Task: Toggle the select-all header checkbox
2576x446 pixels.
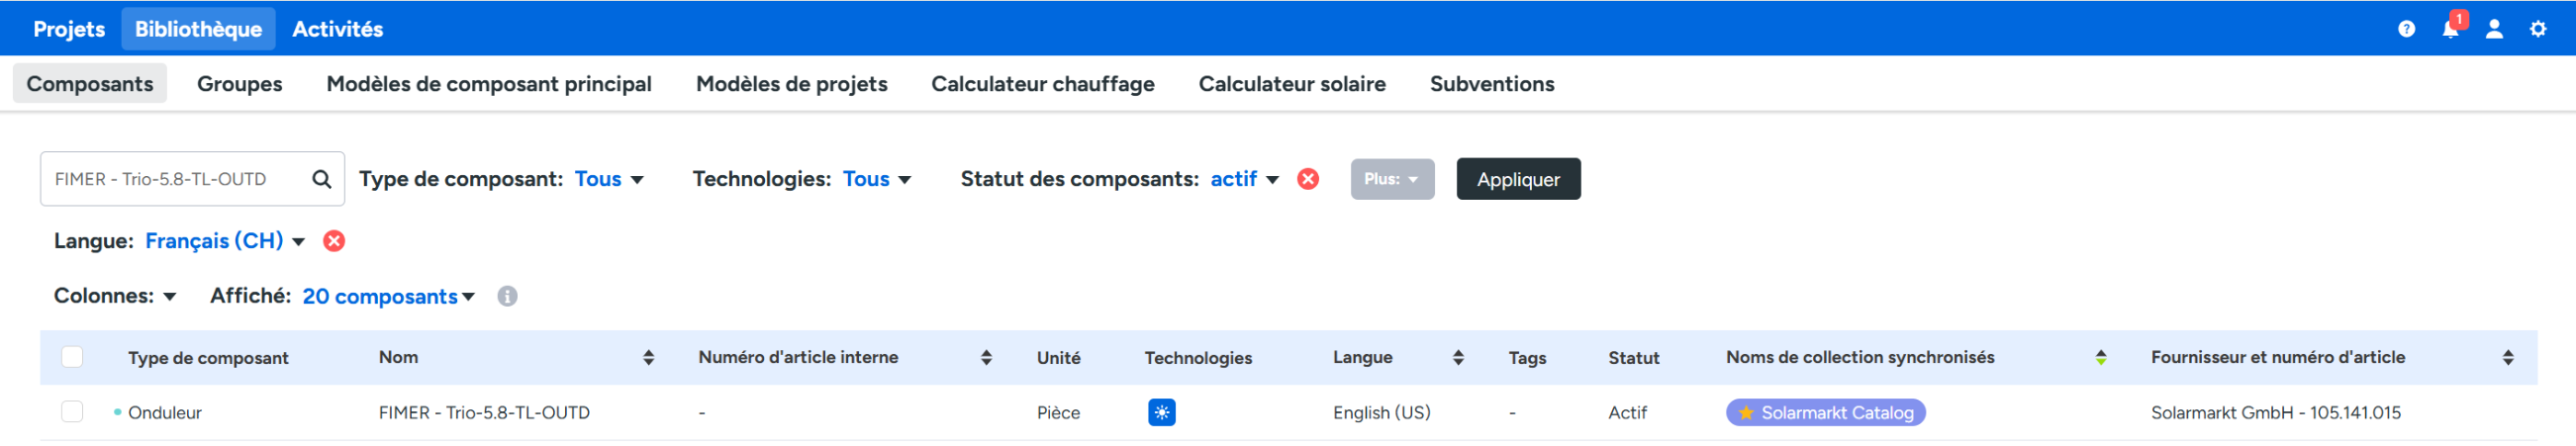Action: coord(72,357)
